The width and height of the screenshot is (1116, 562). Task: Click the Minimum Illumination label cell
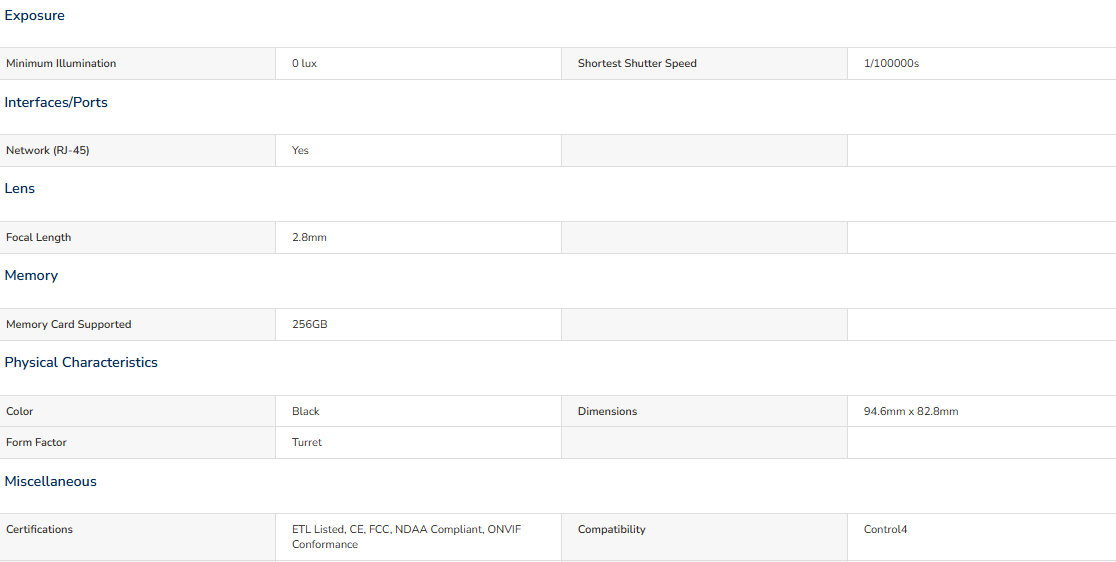(137, 63)
